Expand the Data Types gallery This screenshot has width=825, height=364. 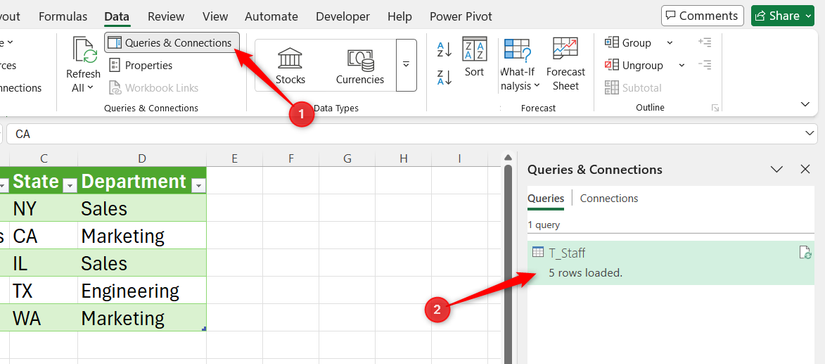(x=406, y=65)
